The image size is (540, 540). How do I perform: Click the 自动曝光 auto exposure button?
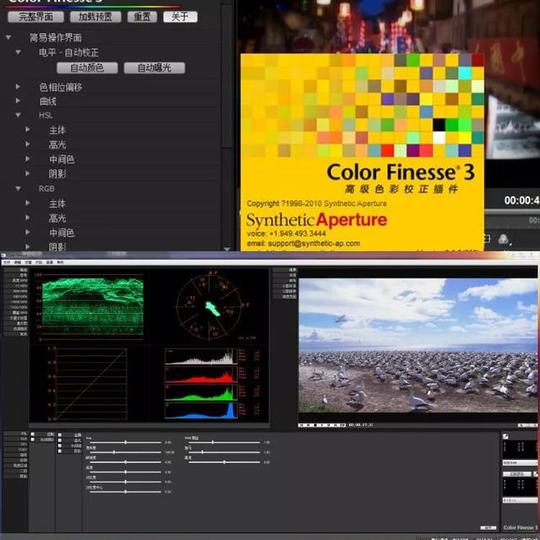point(154,68)
